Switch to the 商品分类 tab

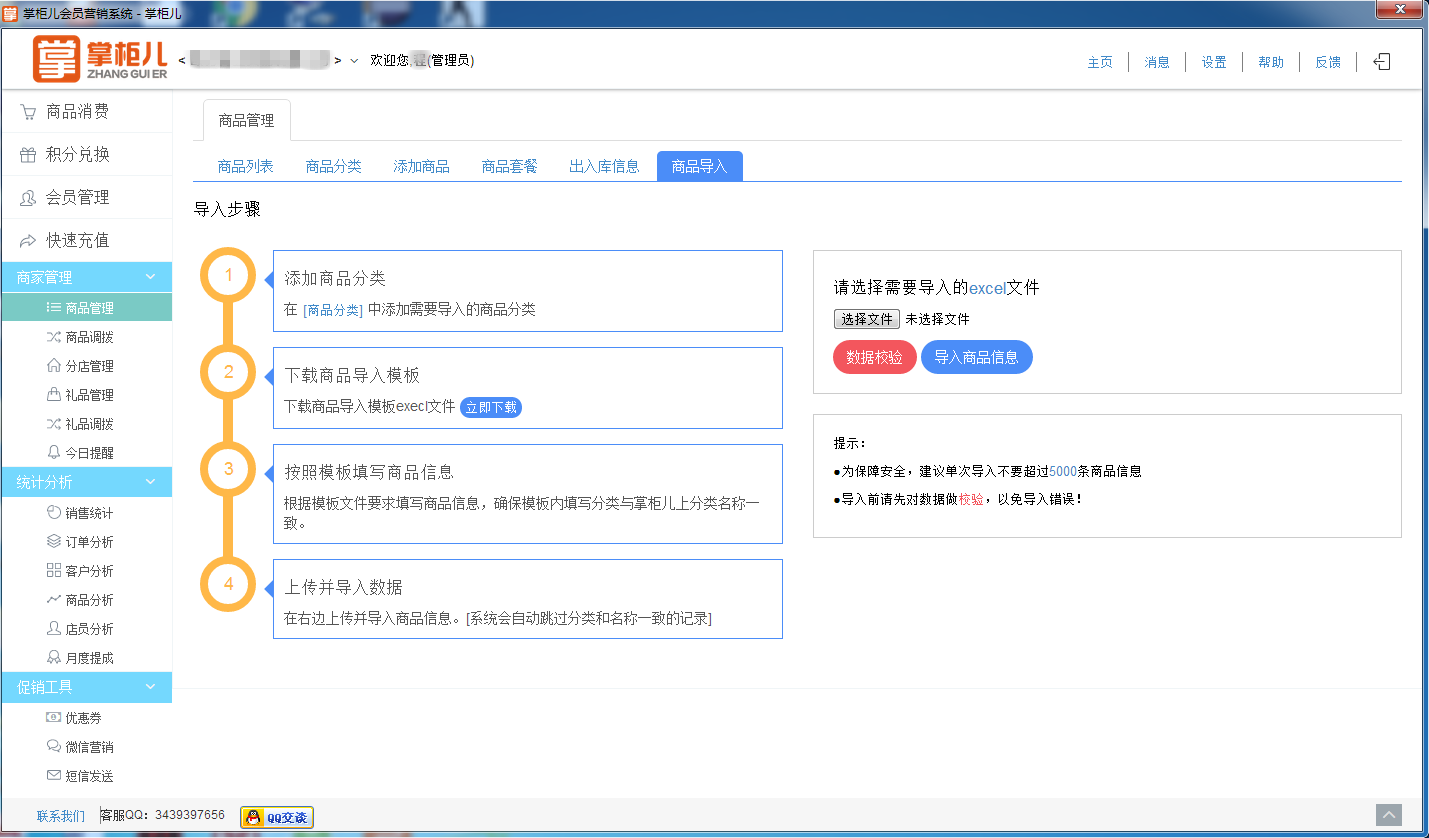(x=334, y=167)
